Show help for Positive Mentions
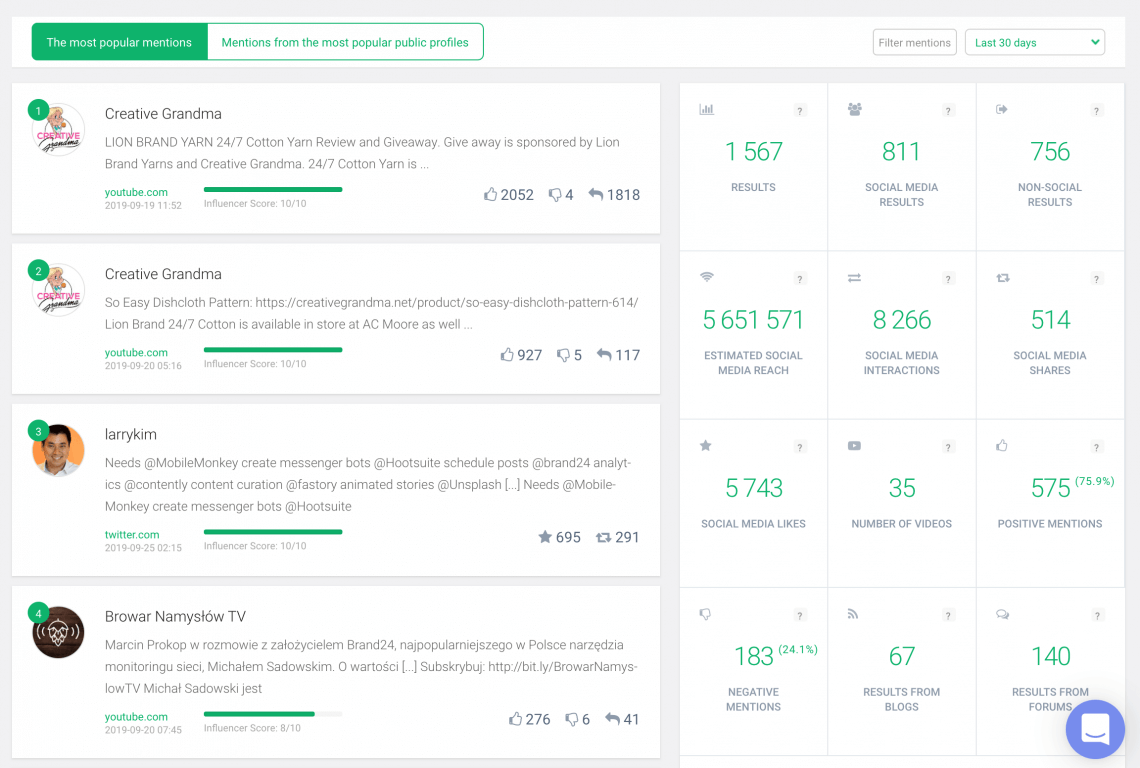 pos(1096,447)
